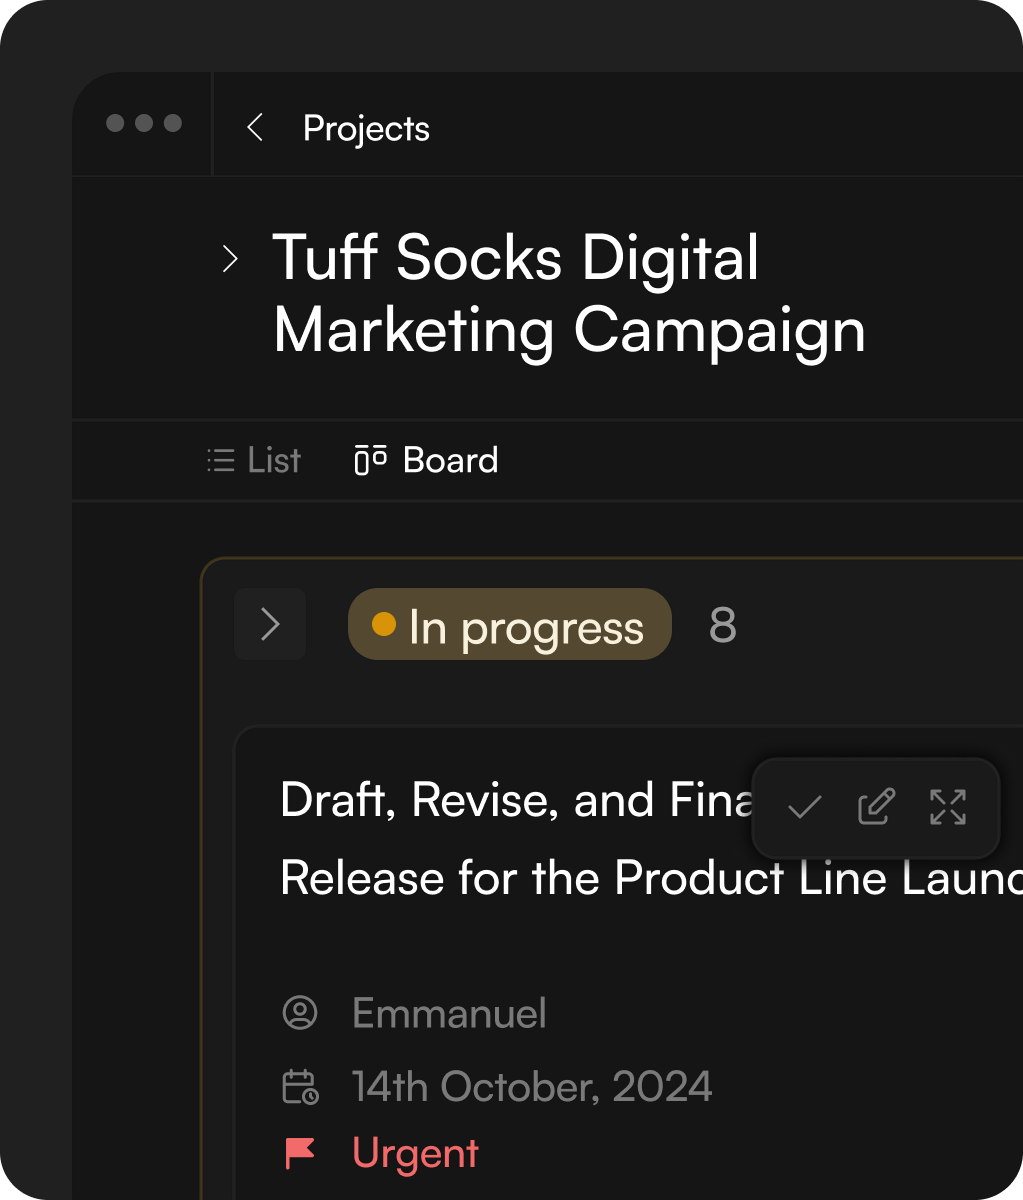The image size is (1023, 1200).
Task: Select the Board tab
Action: (450, 460)
